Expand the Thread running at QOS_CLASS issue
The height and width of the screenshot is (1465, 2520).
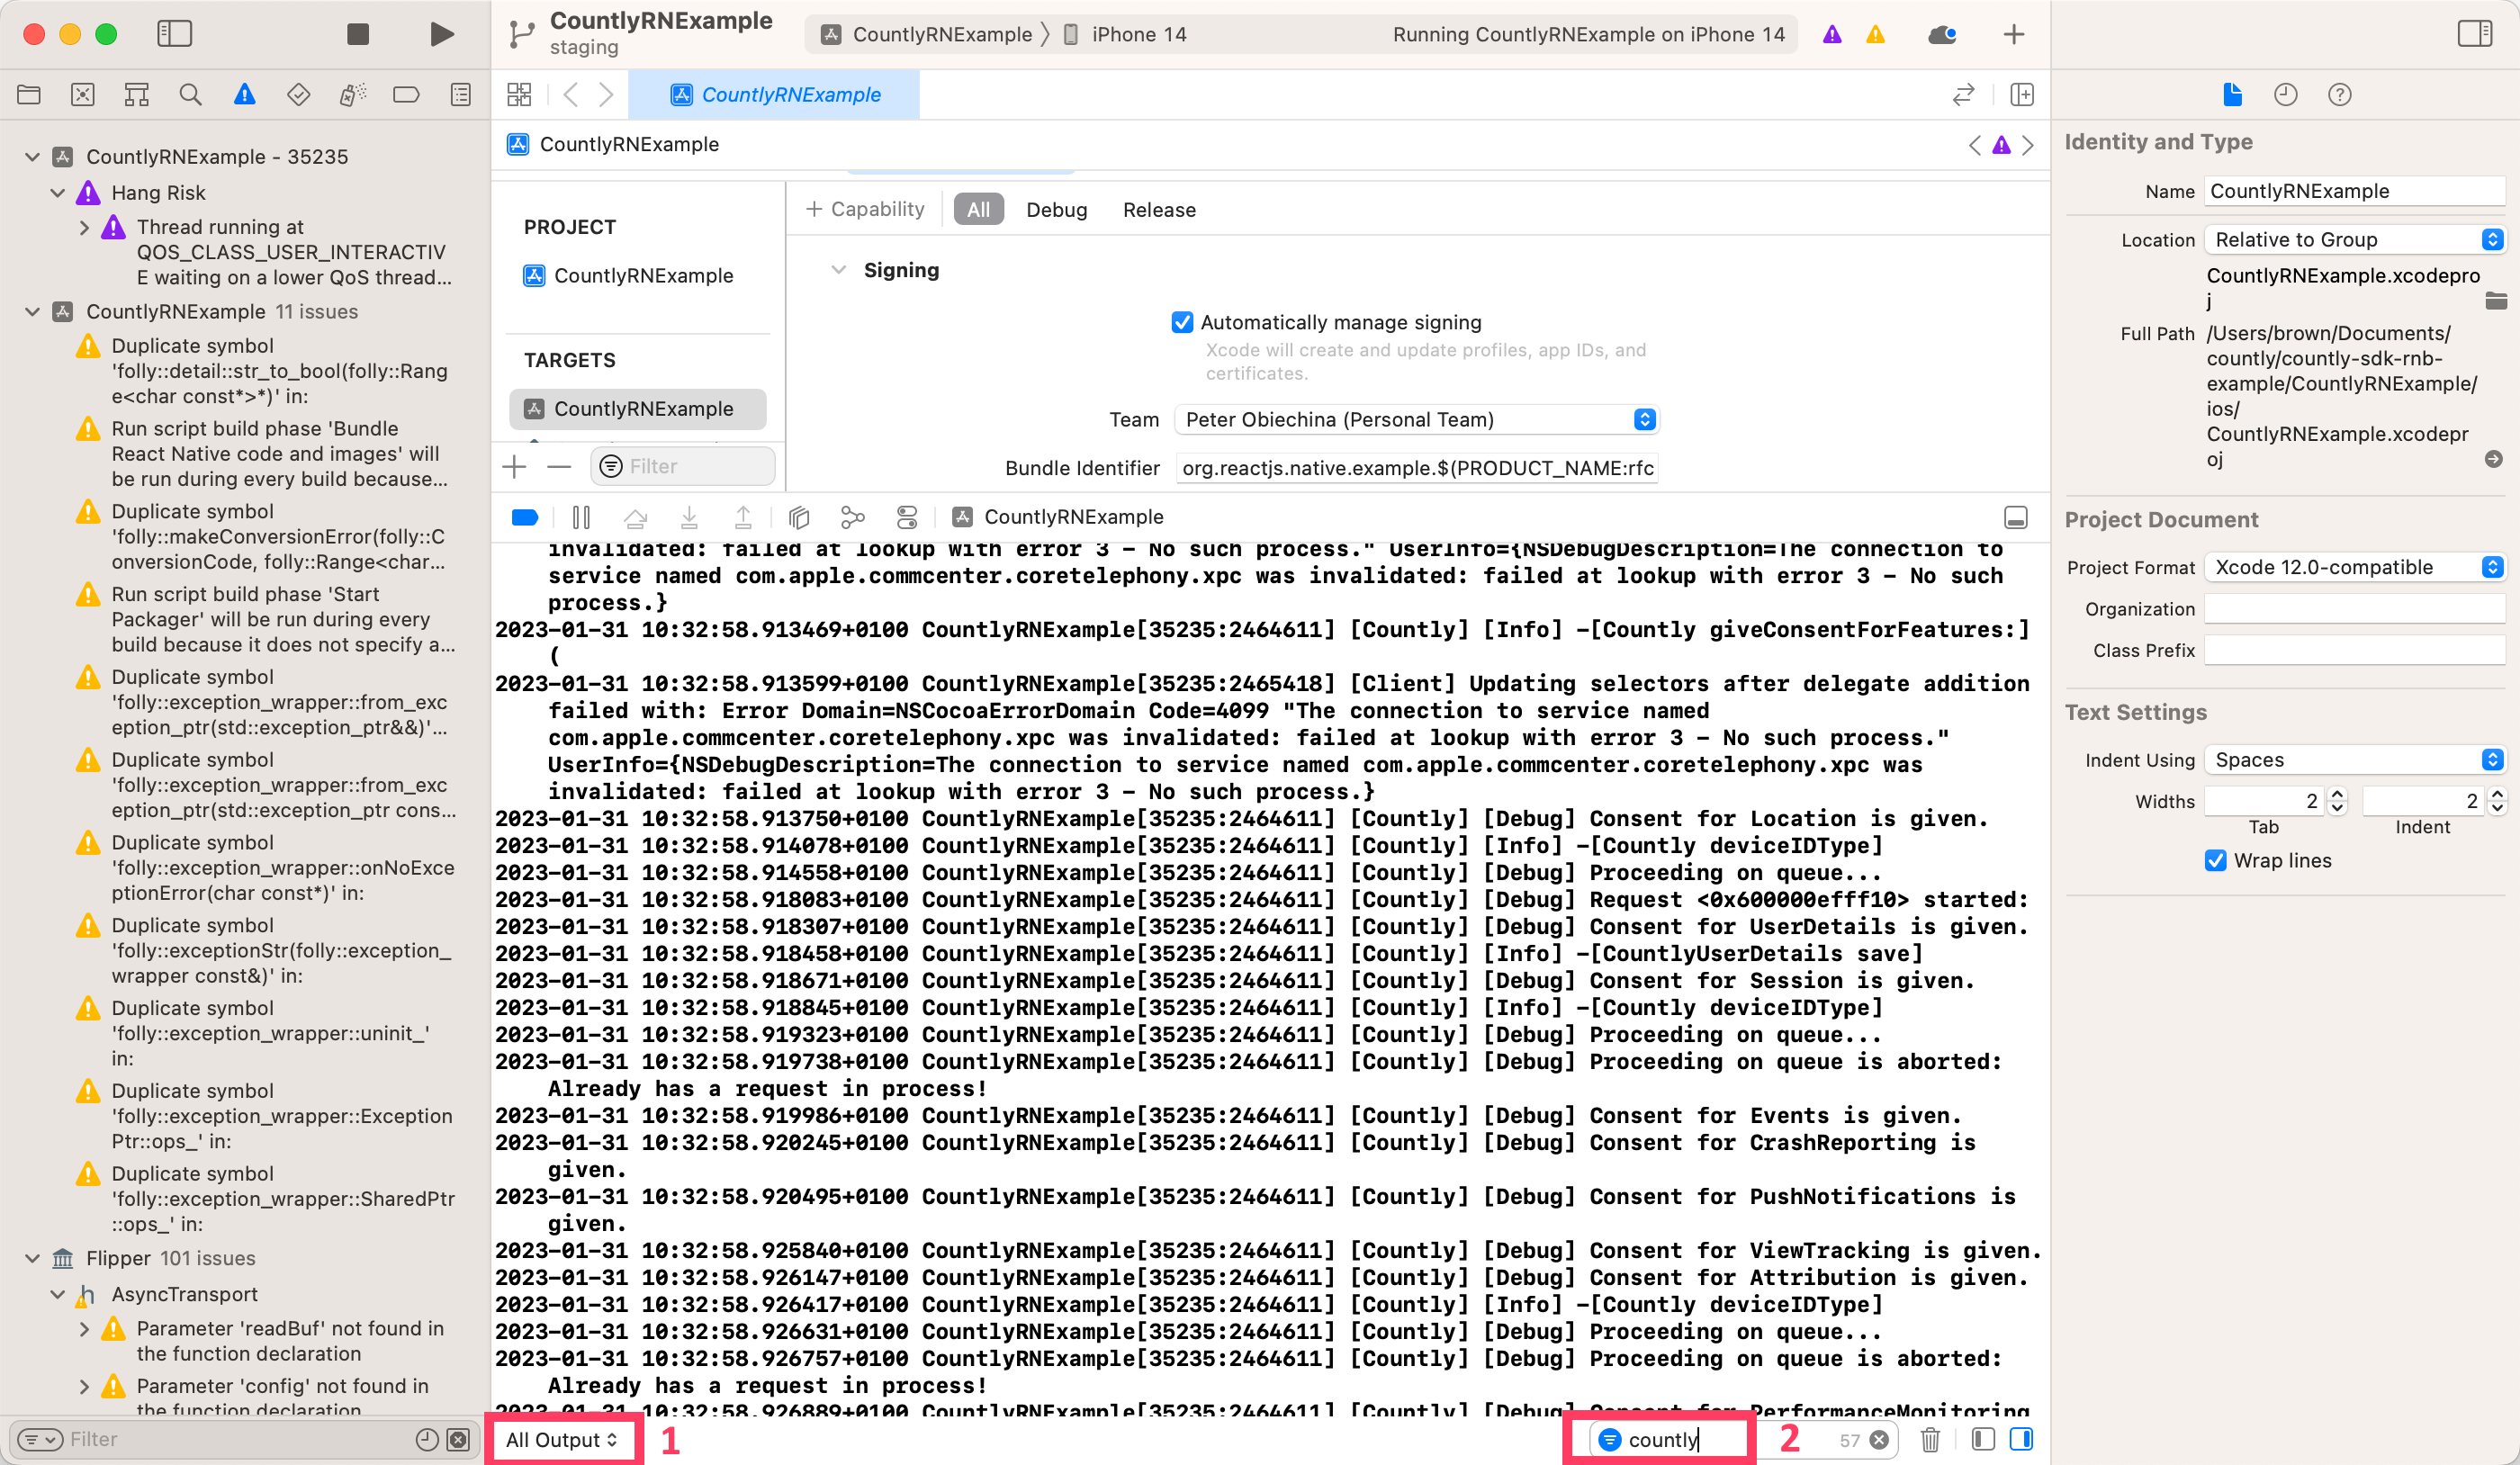[x=84, y=228]
